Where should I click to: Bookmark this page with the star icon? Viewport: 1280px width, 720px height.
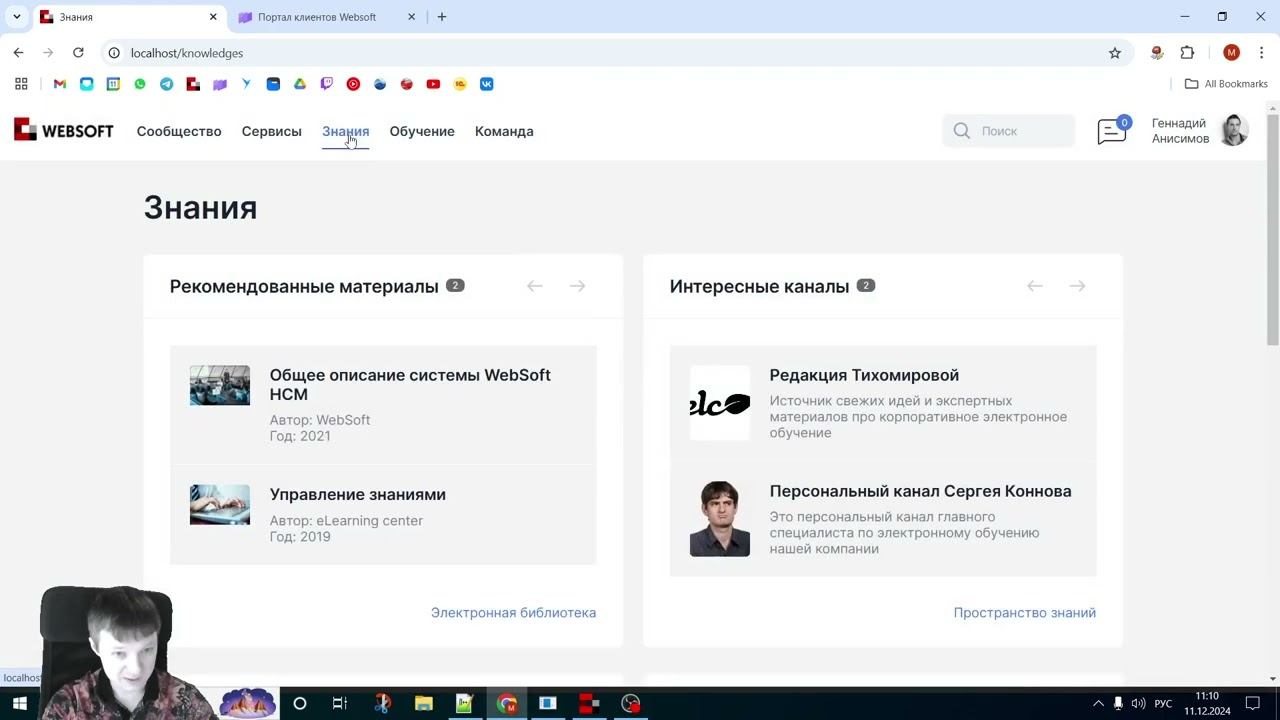coord(1115,53)
